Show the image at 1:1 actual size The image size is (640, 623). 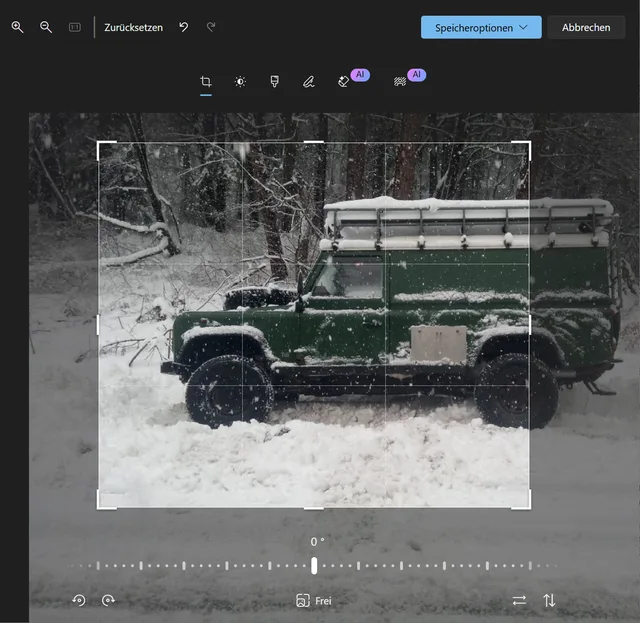74,27
